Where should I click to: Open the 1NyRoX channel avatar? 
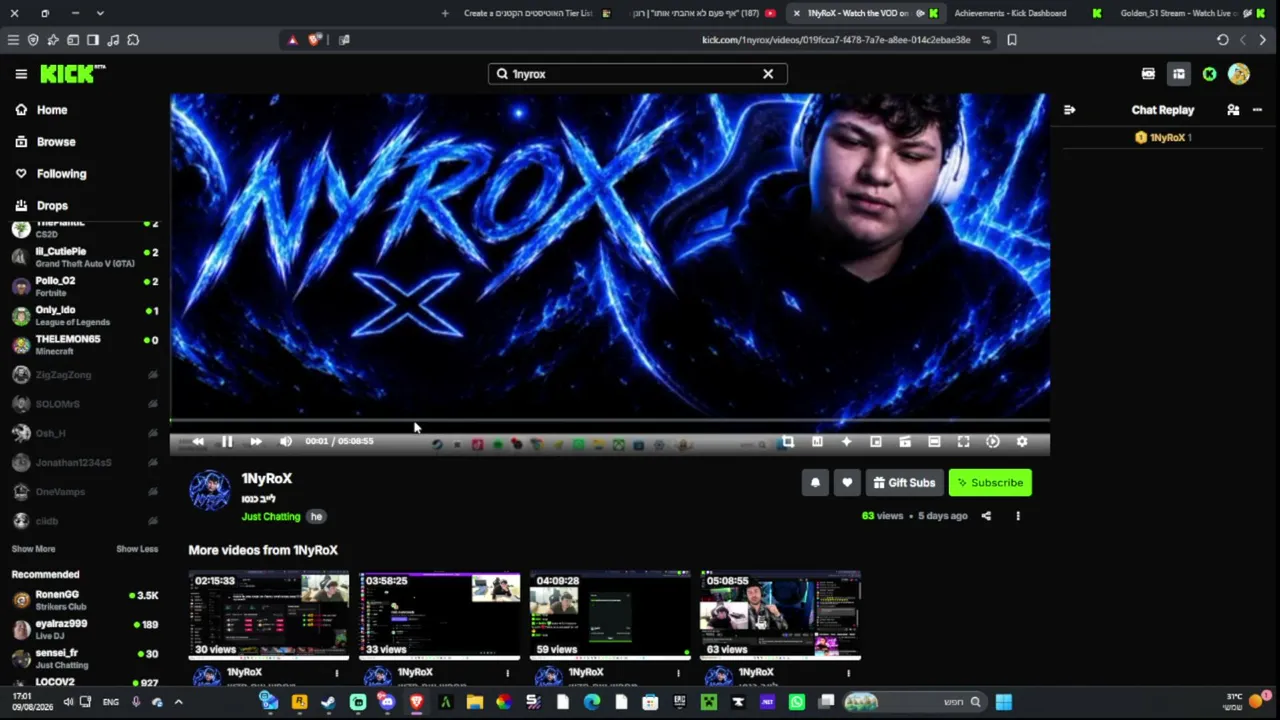[210, 491]
